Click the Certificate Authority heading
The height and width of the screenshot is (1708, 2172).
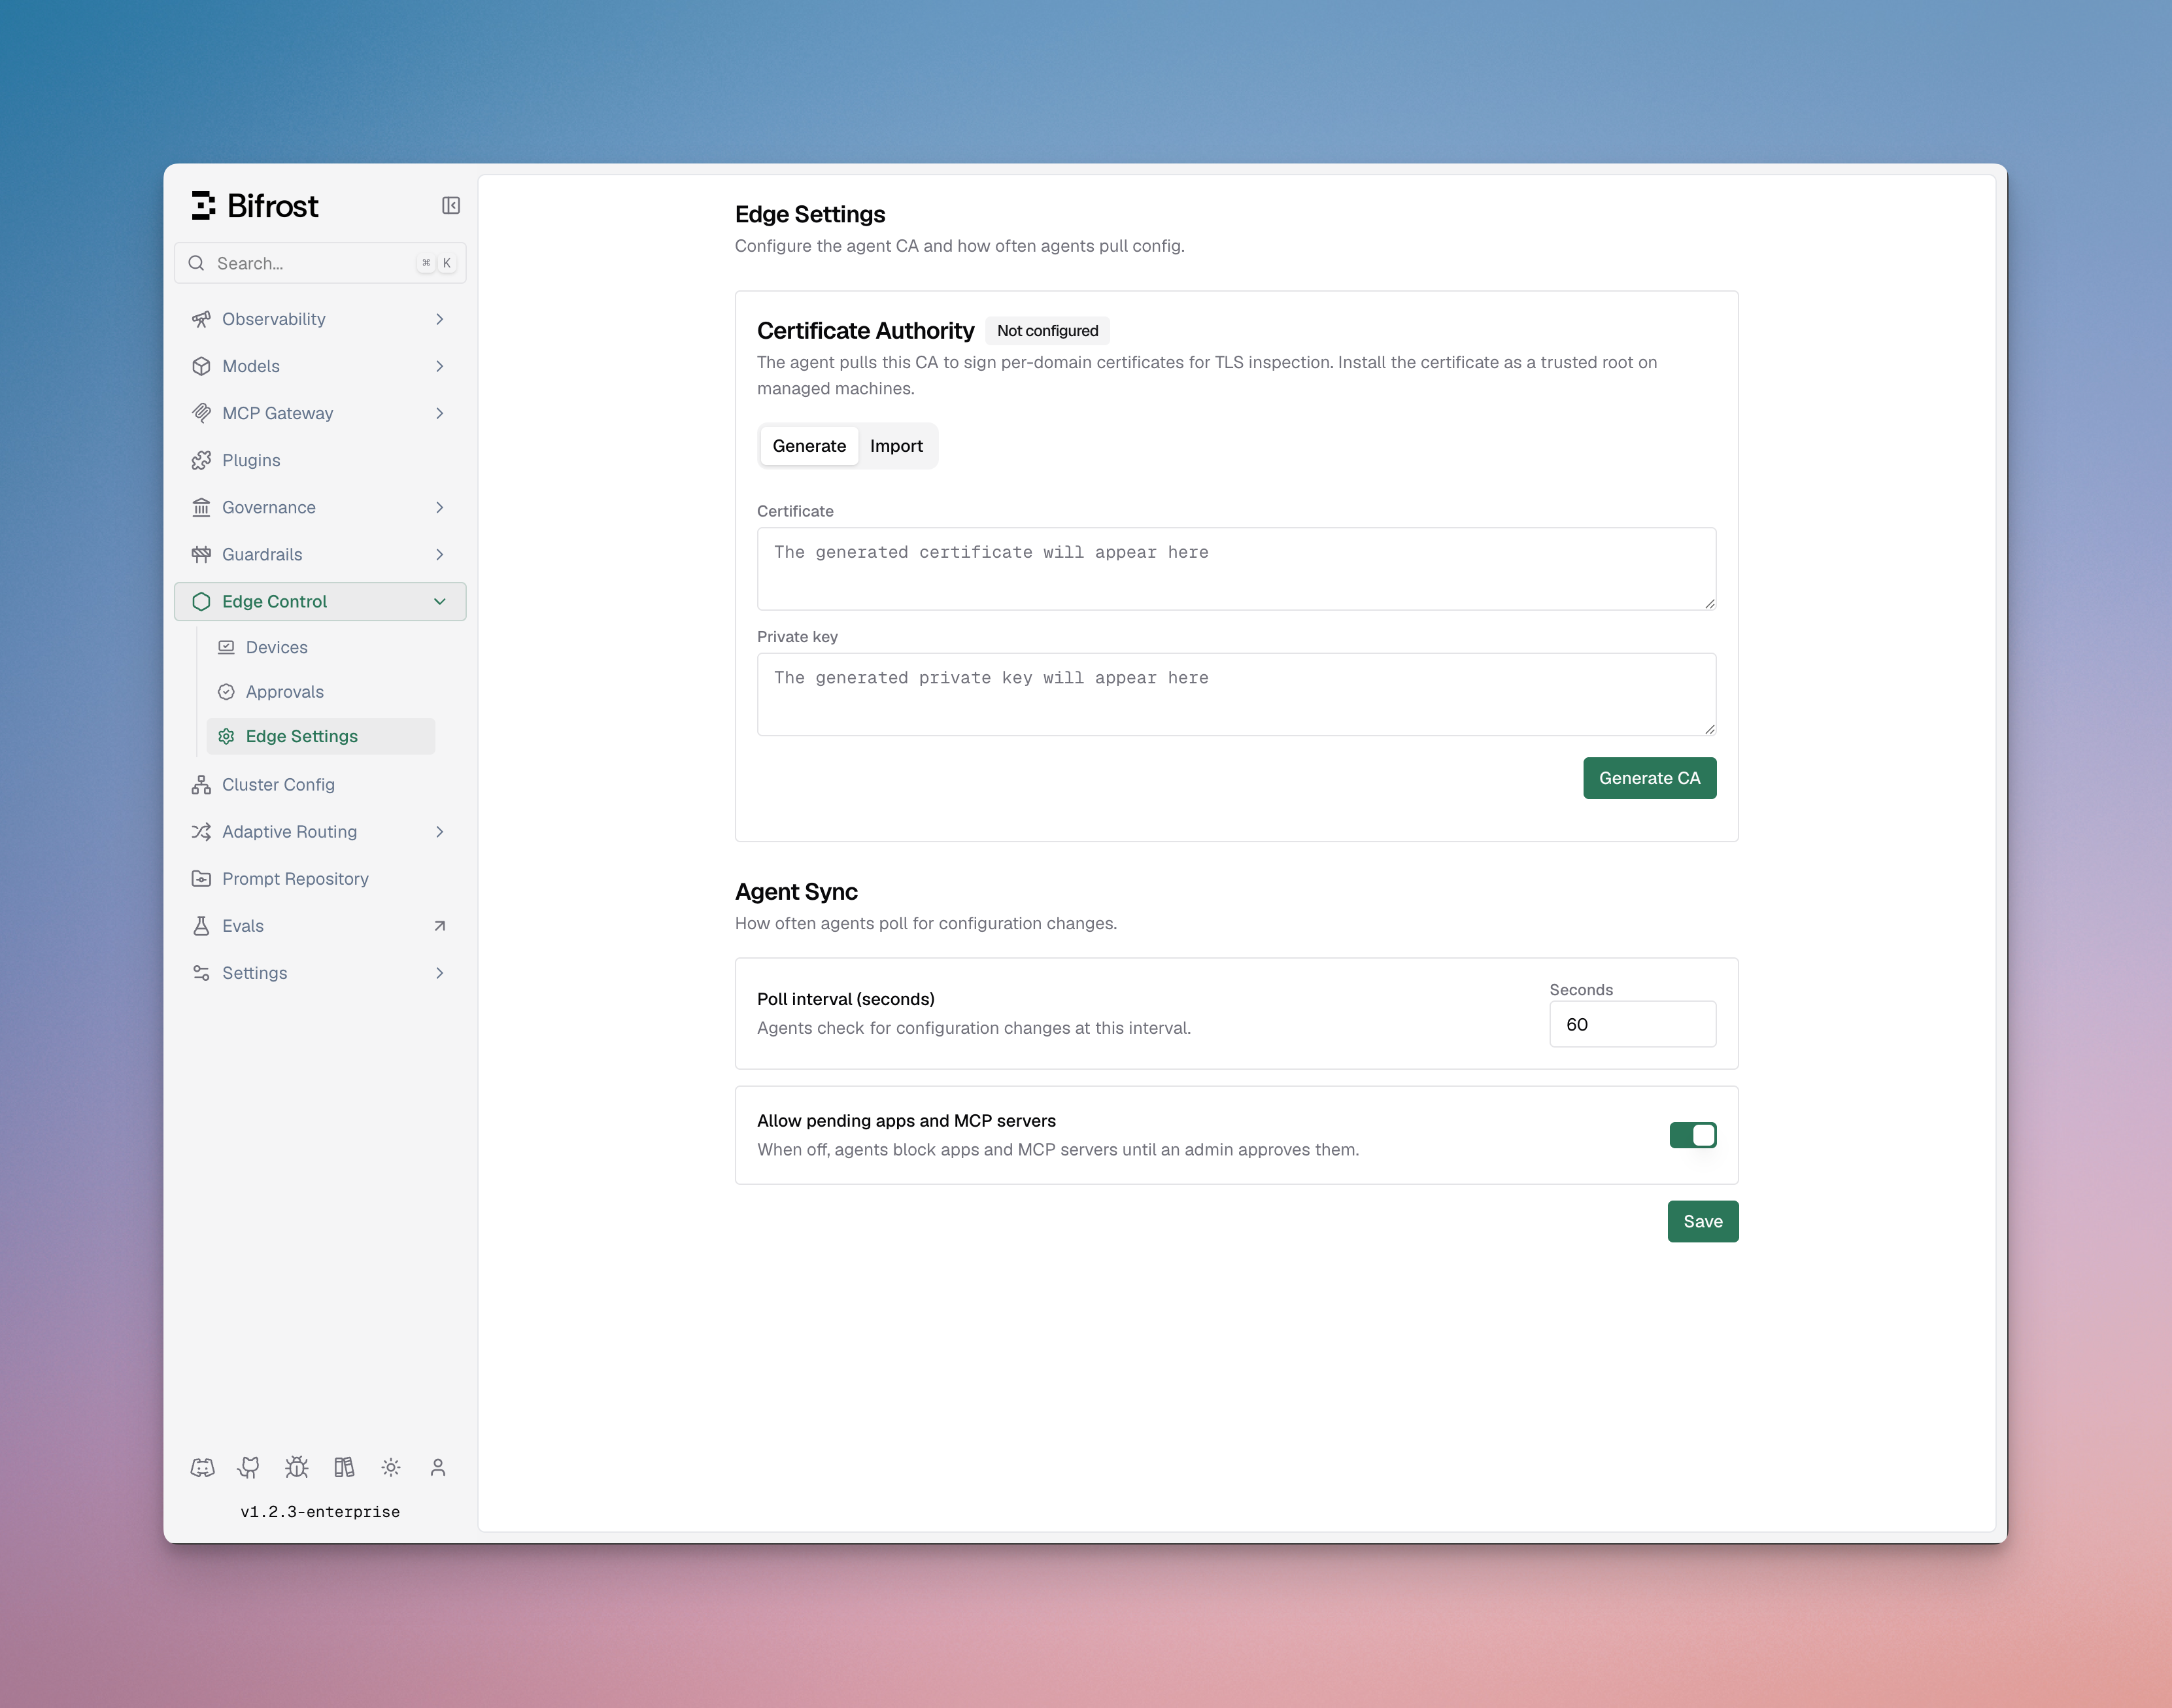click(865, 331)
